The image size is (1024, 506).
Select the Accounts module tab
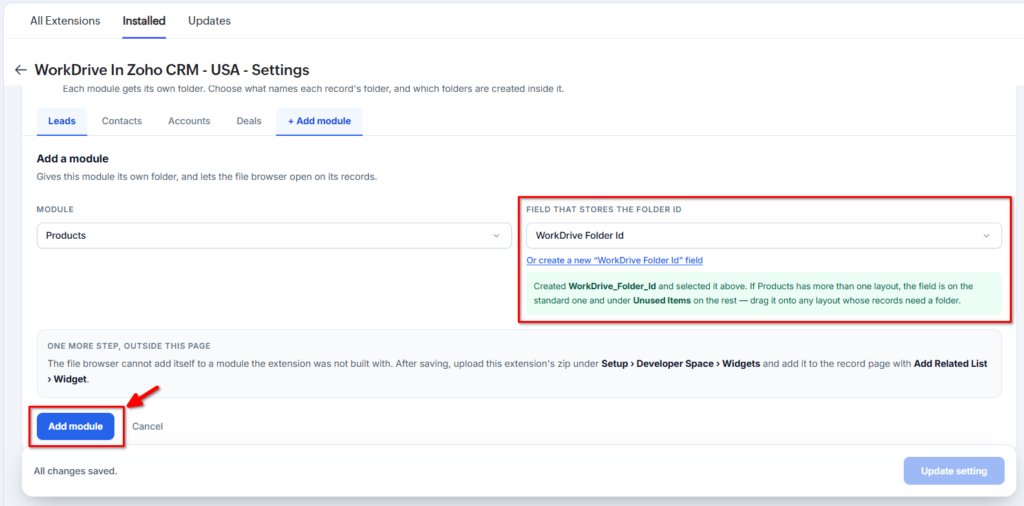click(189, 121)
